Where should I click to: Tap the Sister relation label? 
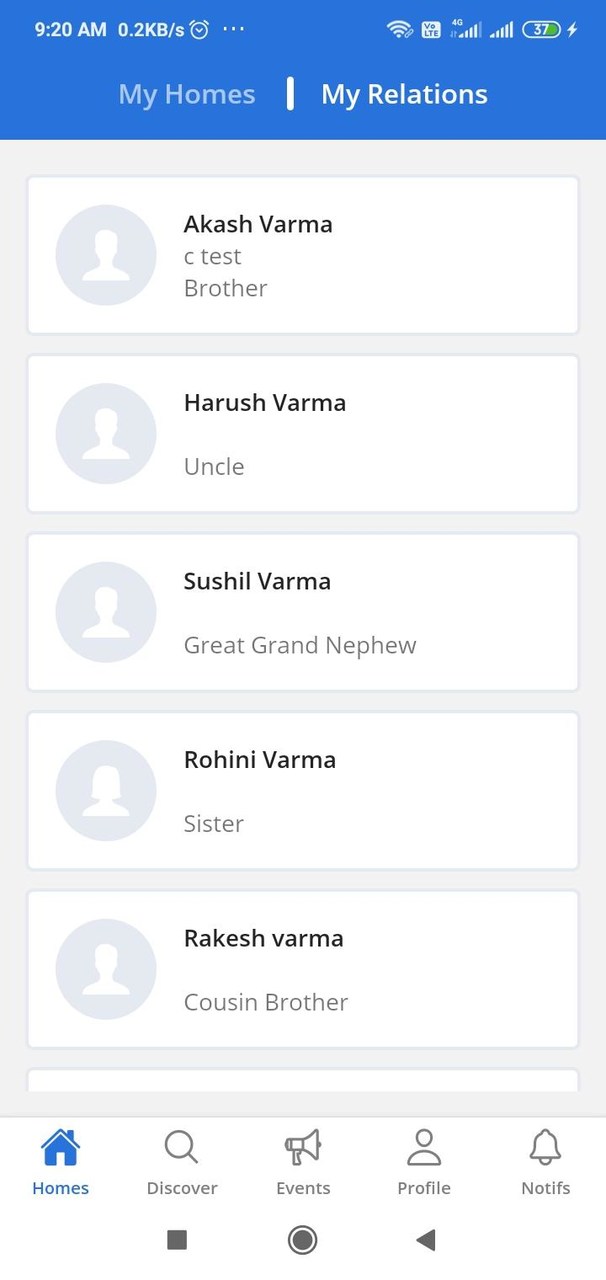coord(214,824)
